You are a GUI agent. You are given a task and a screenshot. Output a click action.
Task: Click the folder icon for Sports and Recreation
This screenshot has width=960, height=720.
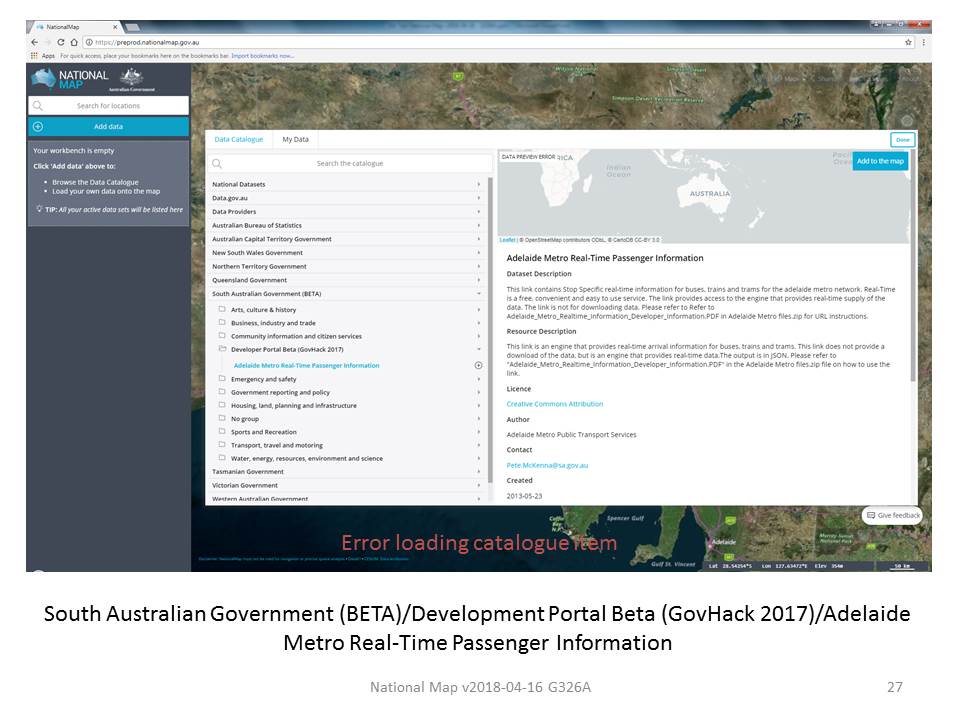point(222,432)
